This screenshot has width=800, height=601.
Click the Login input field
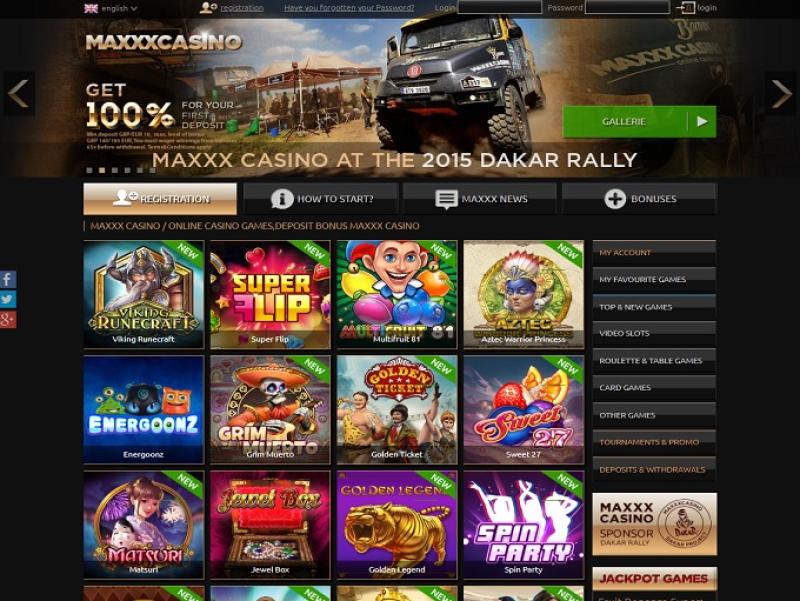point(499,7)
